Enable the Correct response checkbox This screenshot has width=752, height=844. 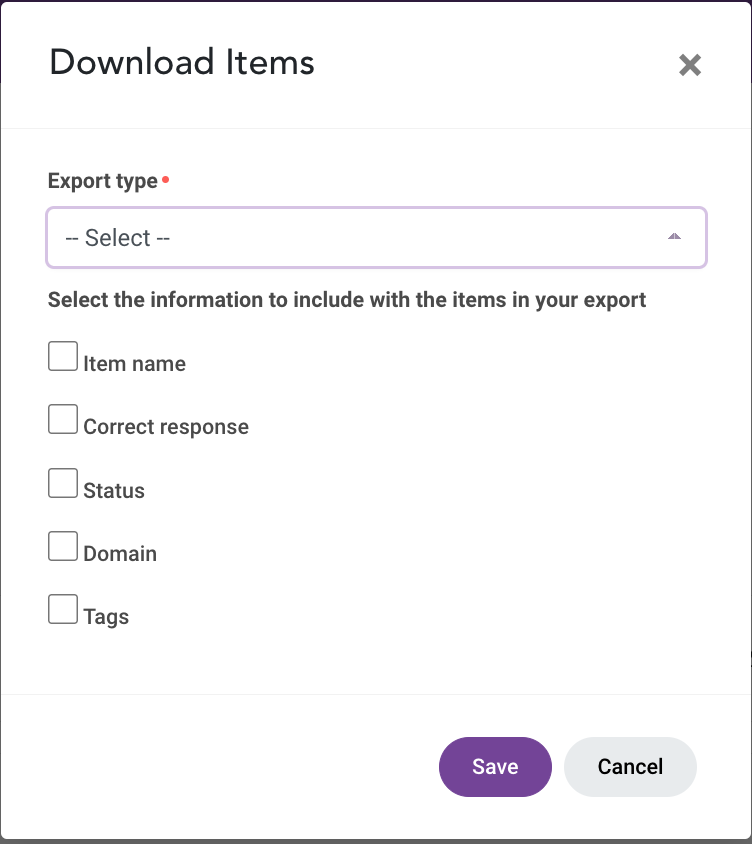63,419
